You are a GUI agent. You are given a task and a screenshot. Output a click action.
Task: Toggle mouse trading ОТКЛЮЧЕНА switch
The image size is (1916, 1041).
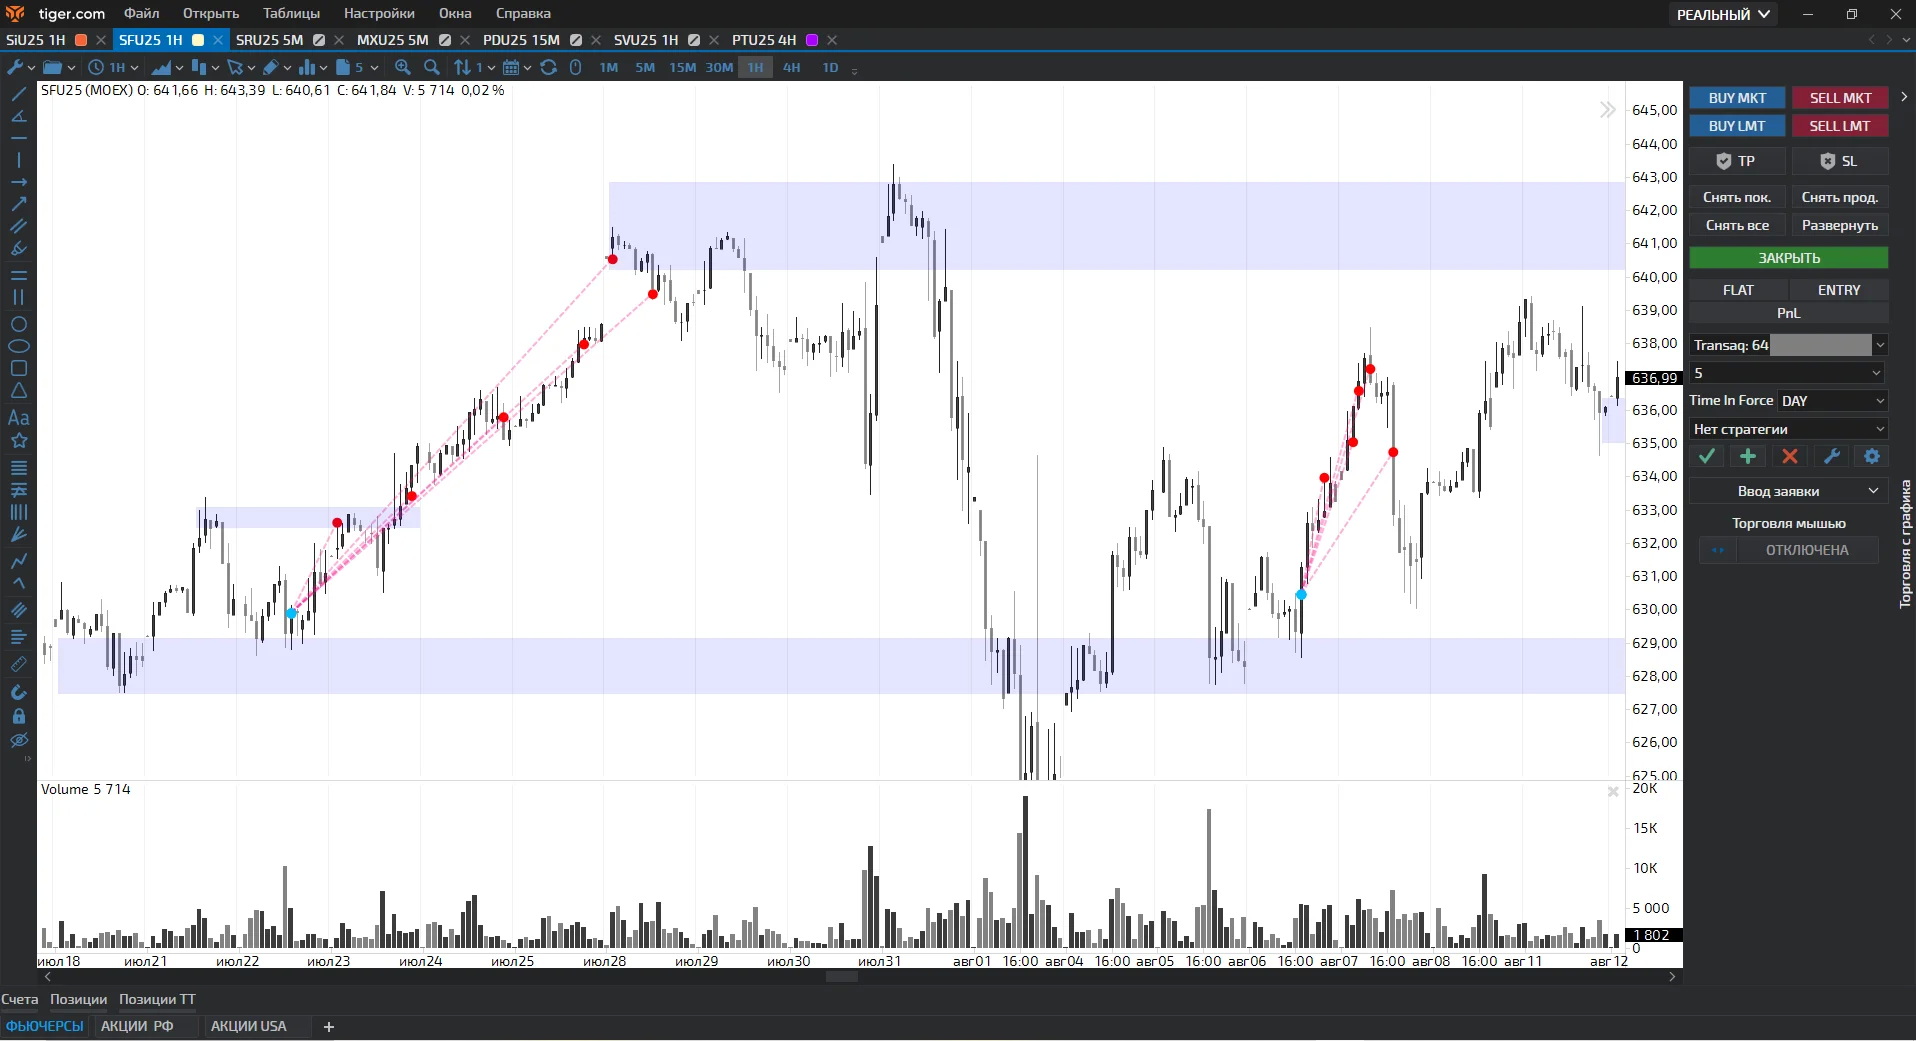(1789, 550)
